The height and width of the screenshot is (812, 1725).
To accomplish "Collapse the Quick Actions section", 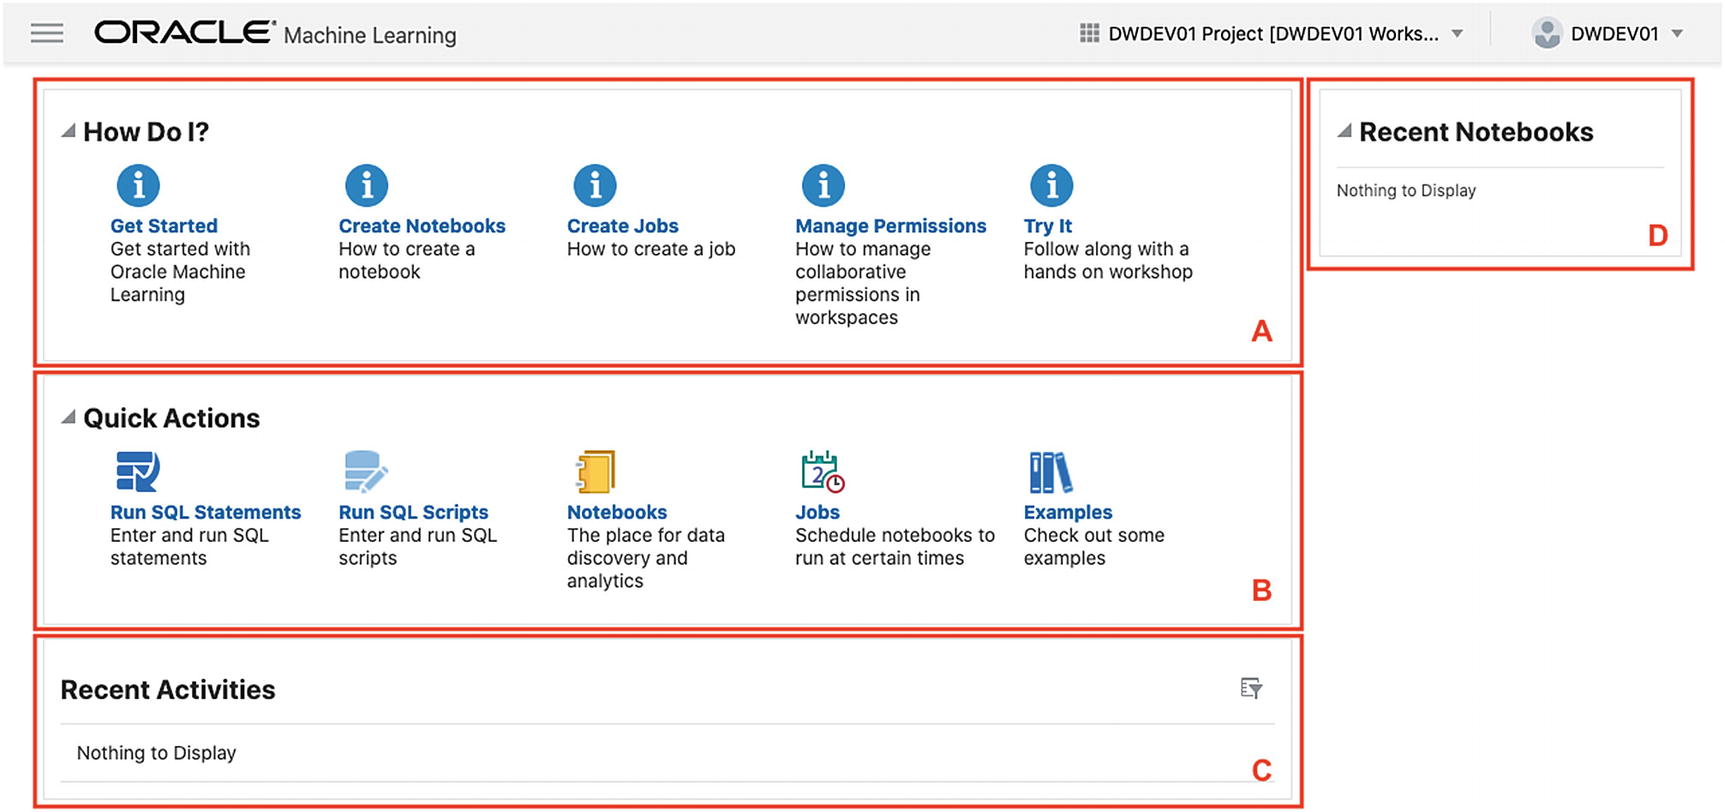I will point(68,417).
